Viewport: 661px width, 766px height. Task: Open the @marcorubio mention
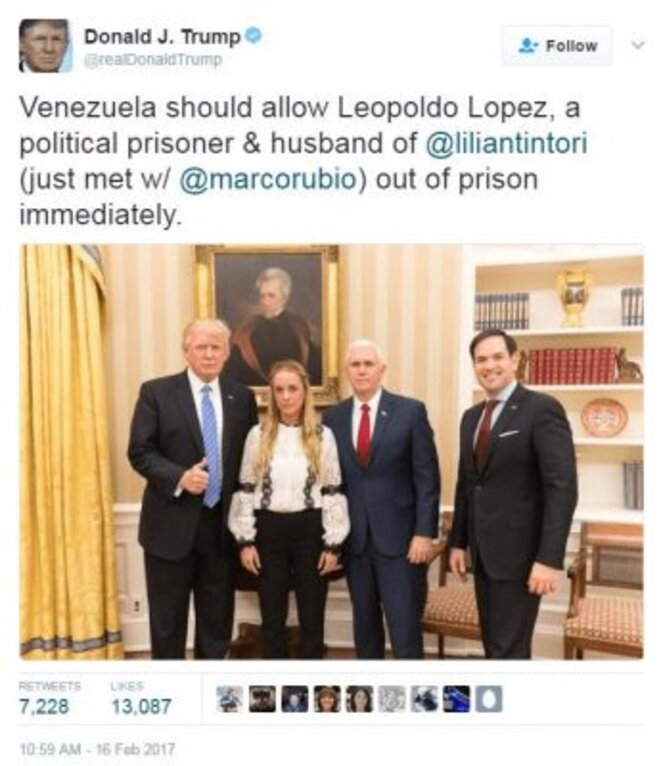[x=269, y=179]
